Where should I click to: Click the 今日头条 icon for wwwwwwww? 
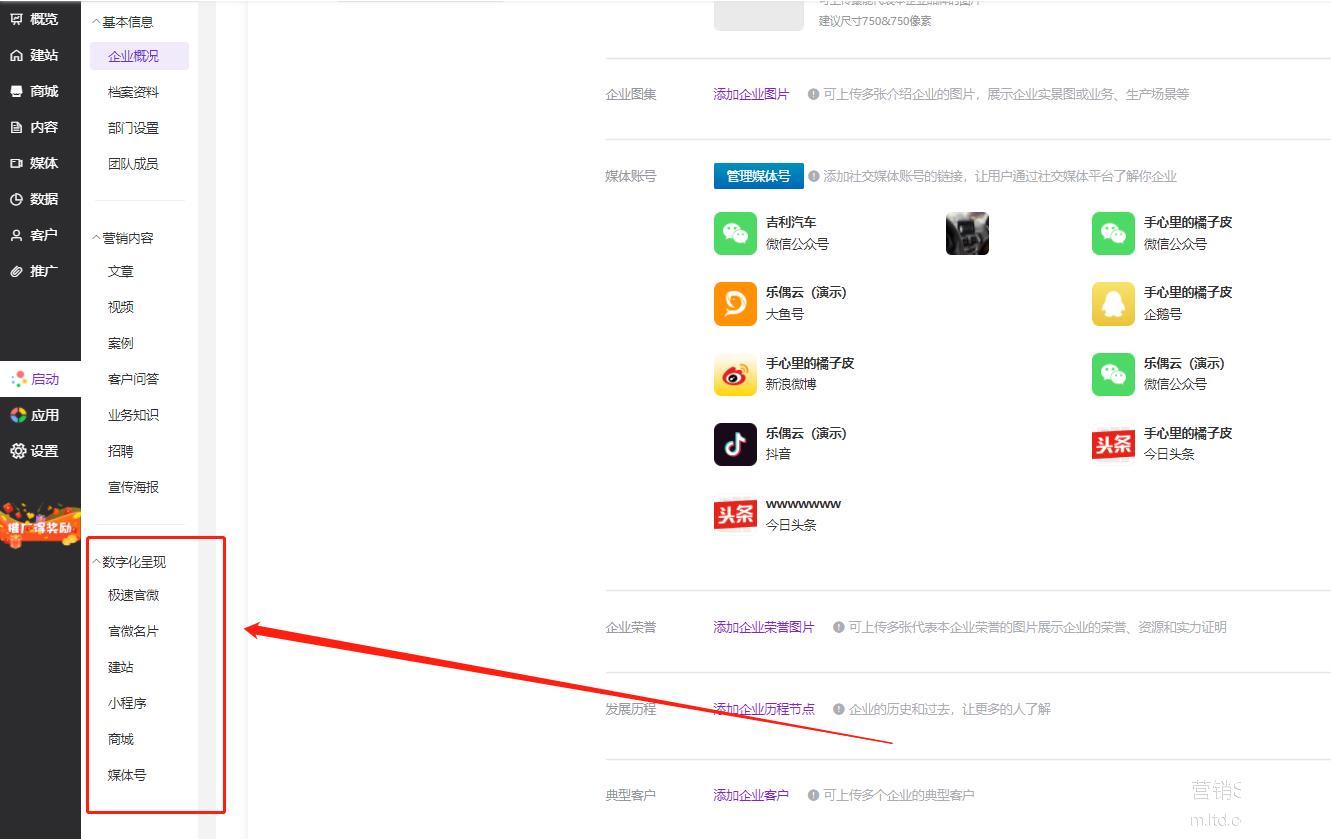coord(735,515)
